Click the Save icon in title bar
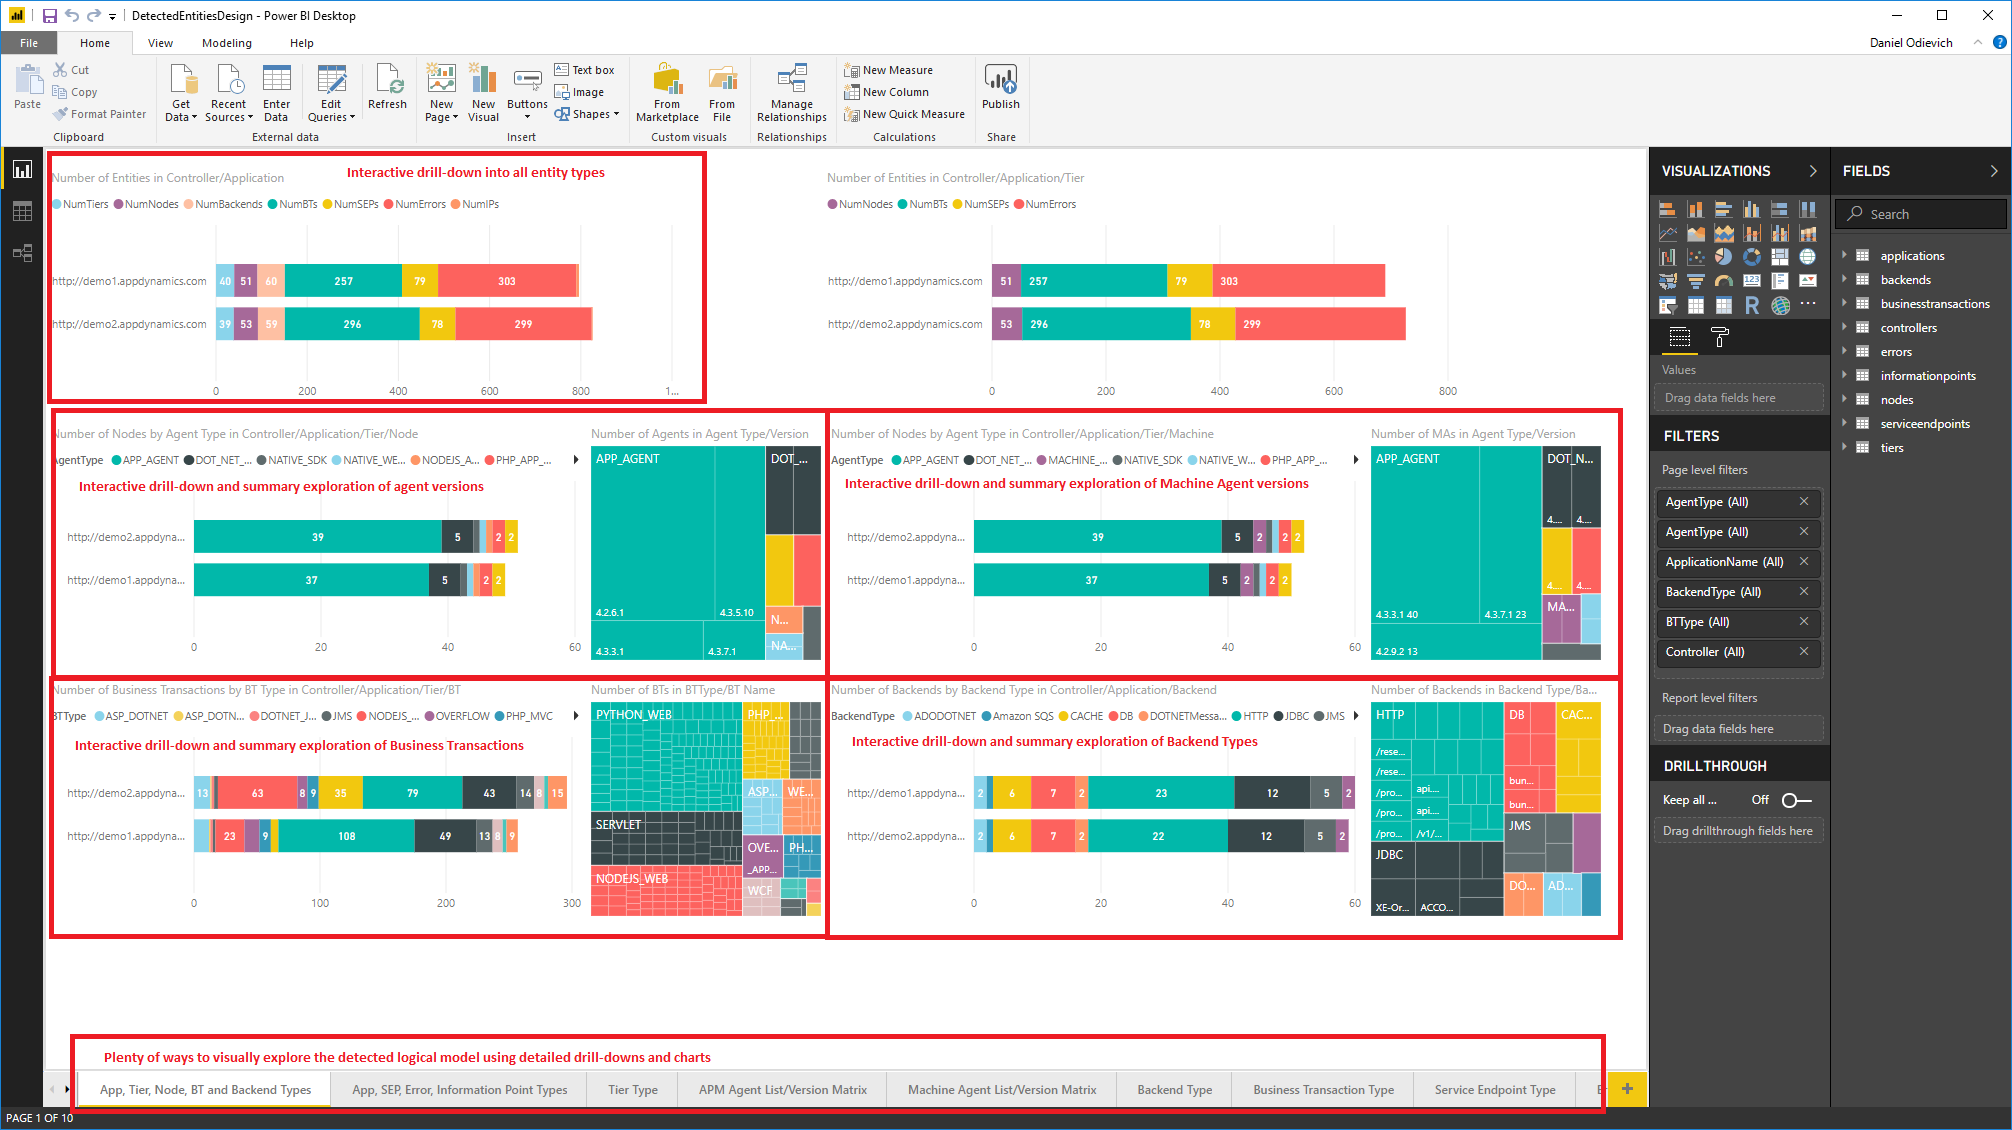This screenshot has height=1130, width=2012. pyautogui.click(x=49, y=16)
